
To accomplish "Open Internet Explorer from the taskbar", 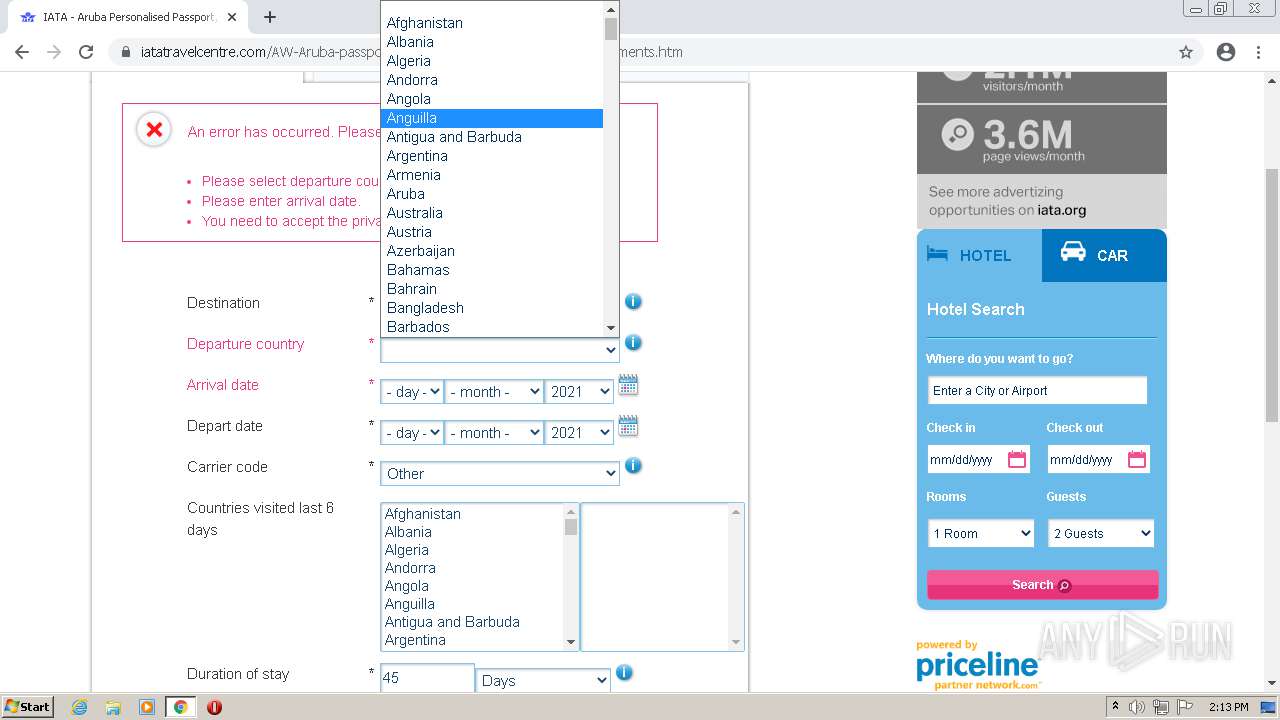I will (79, 707).
